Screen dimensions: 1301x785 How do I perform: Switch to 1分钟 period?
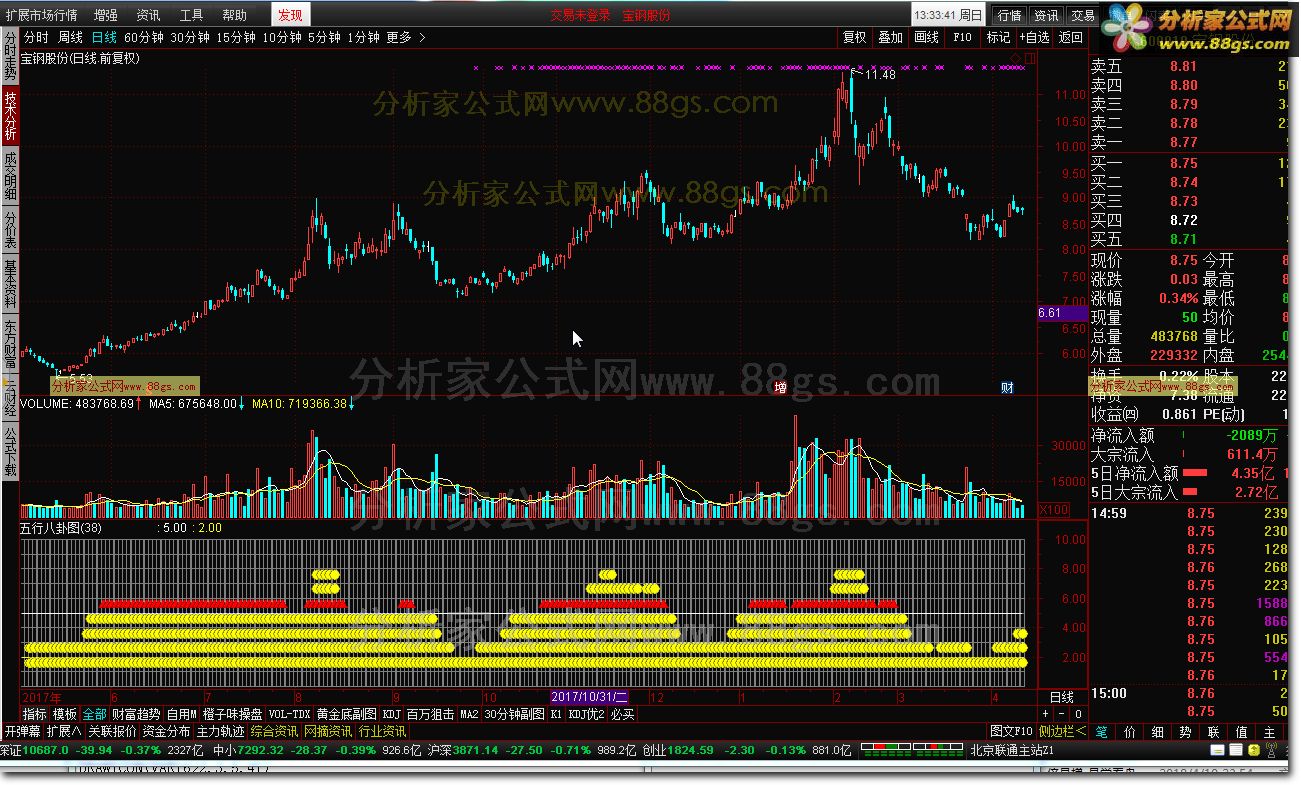point(363,37)
